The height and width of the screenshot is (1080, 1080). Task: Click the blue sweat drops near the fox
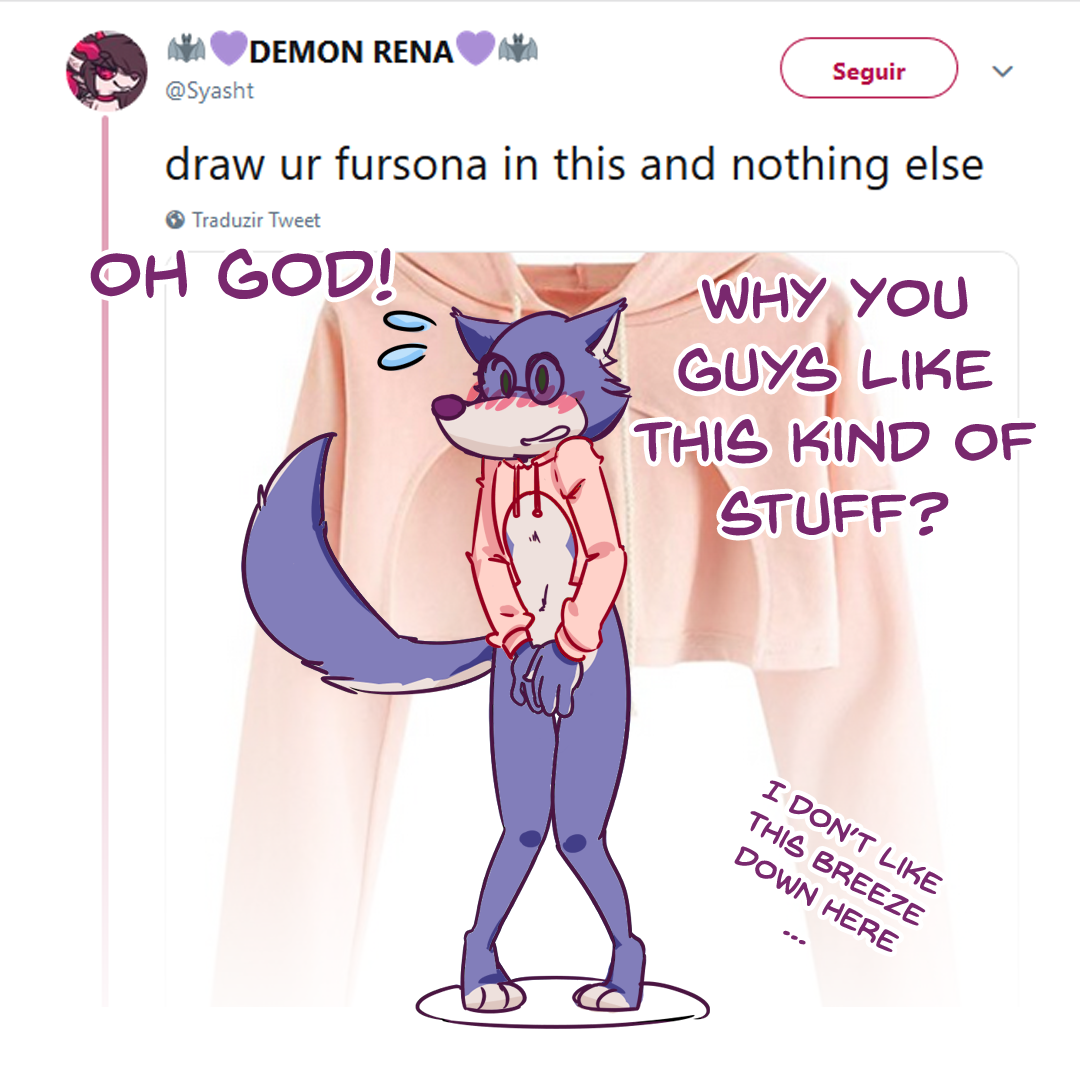(406, 339)
